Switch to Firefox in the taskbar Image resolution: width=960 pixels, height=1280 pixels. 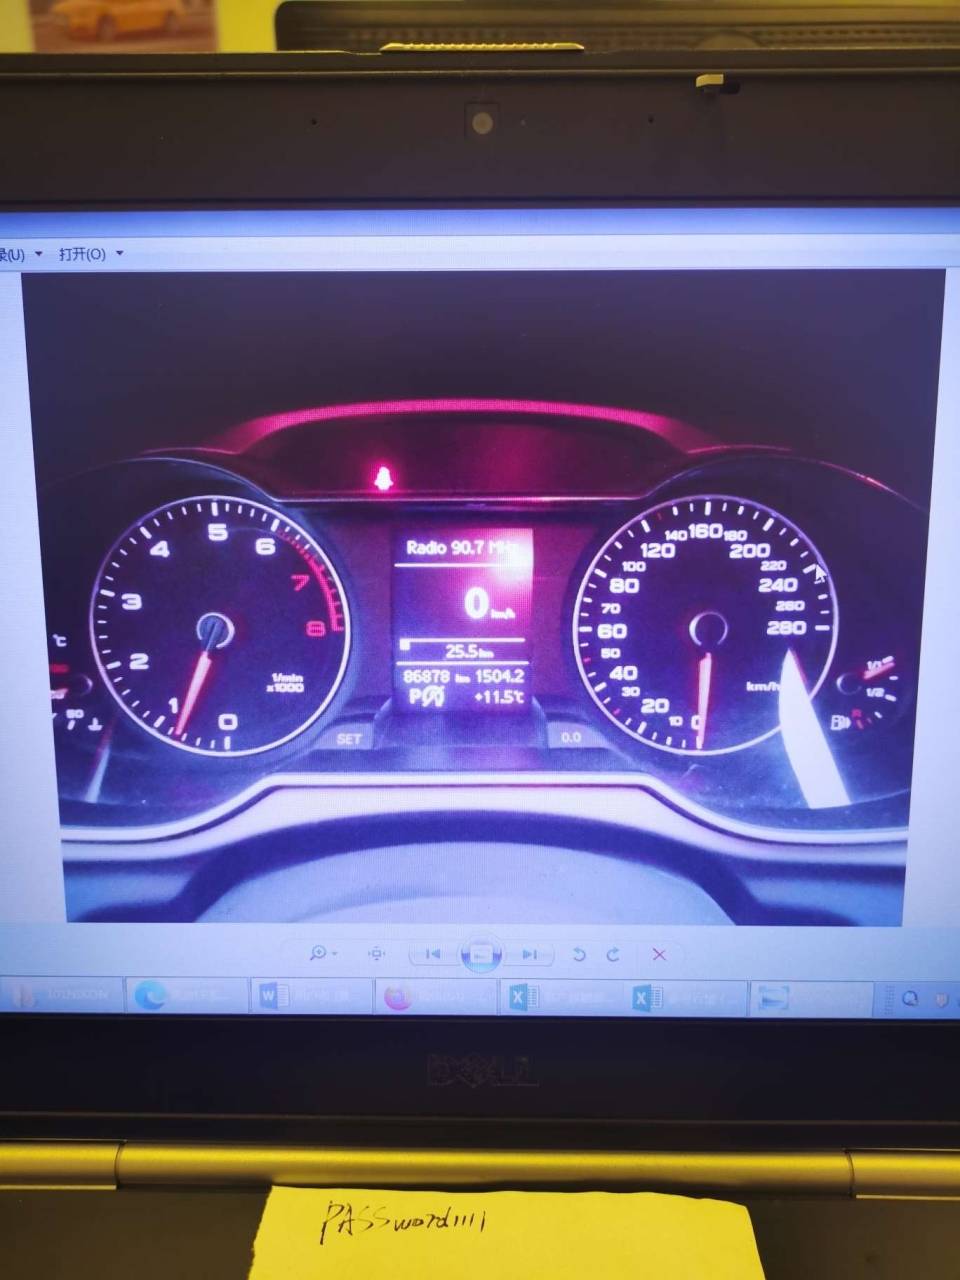(x=436, y=996)
